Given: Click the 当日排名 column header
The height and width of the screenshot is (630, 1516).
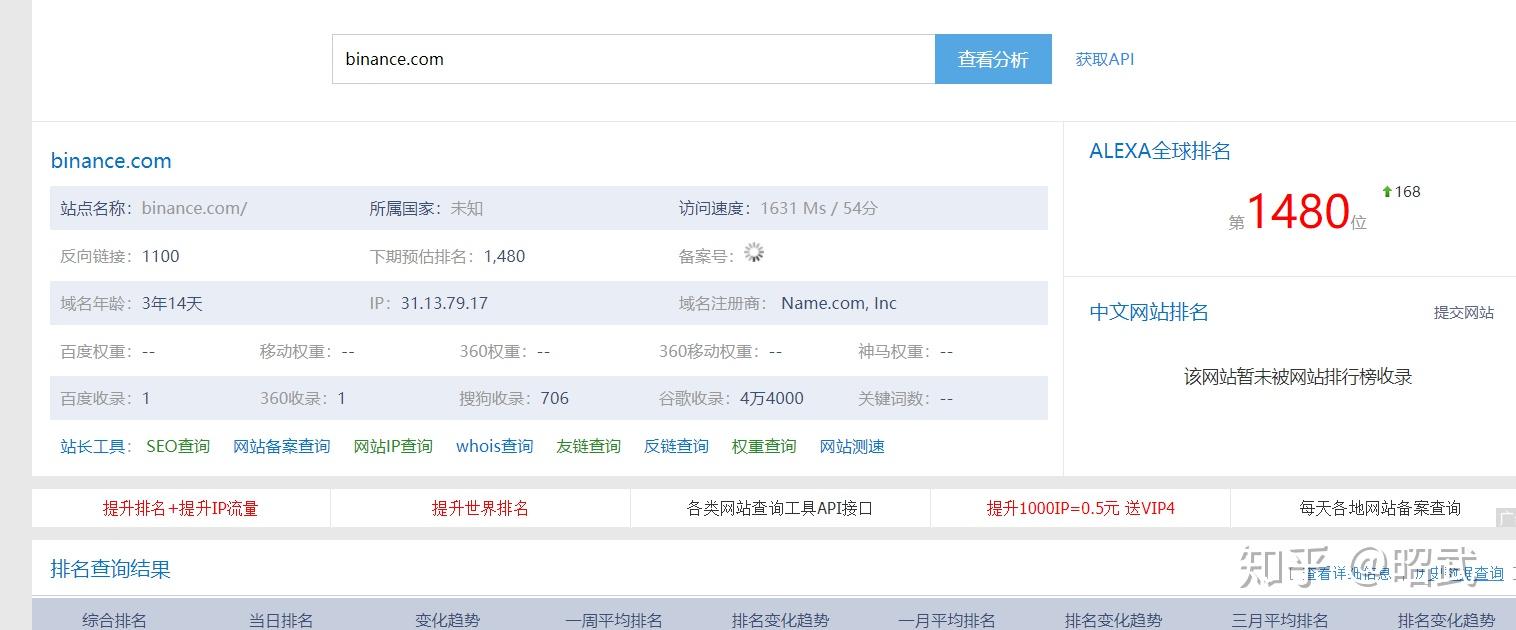Looking at the screenshot, I should click(x=281, y=620).
